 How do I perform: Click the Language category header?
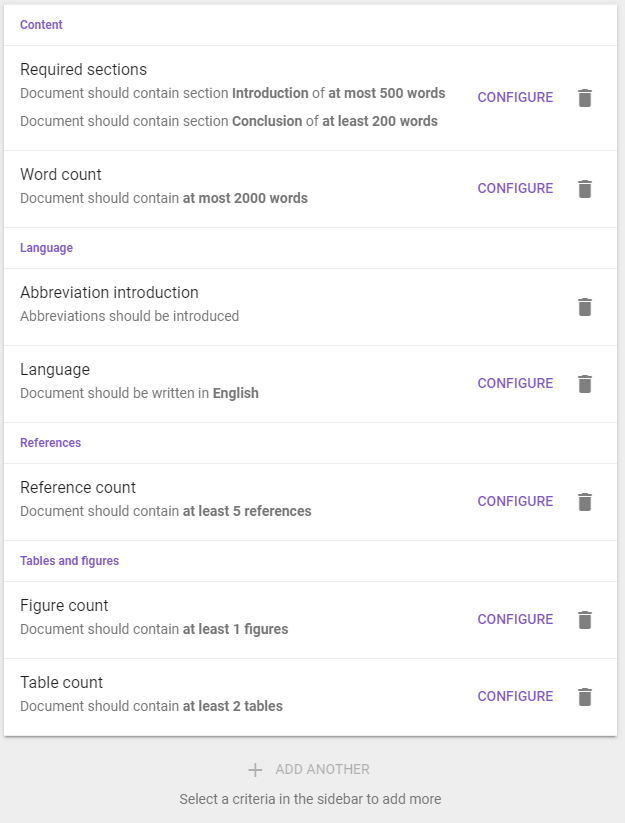pyautogui.click(x=46, y=248)
